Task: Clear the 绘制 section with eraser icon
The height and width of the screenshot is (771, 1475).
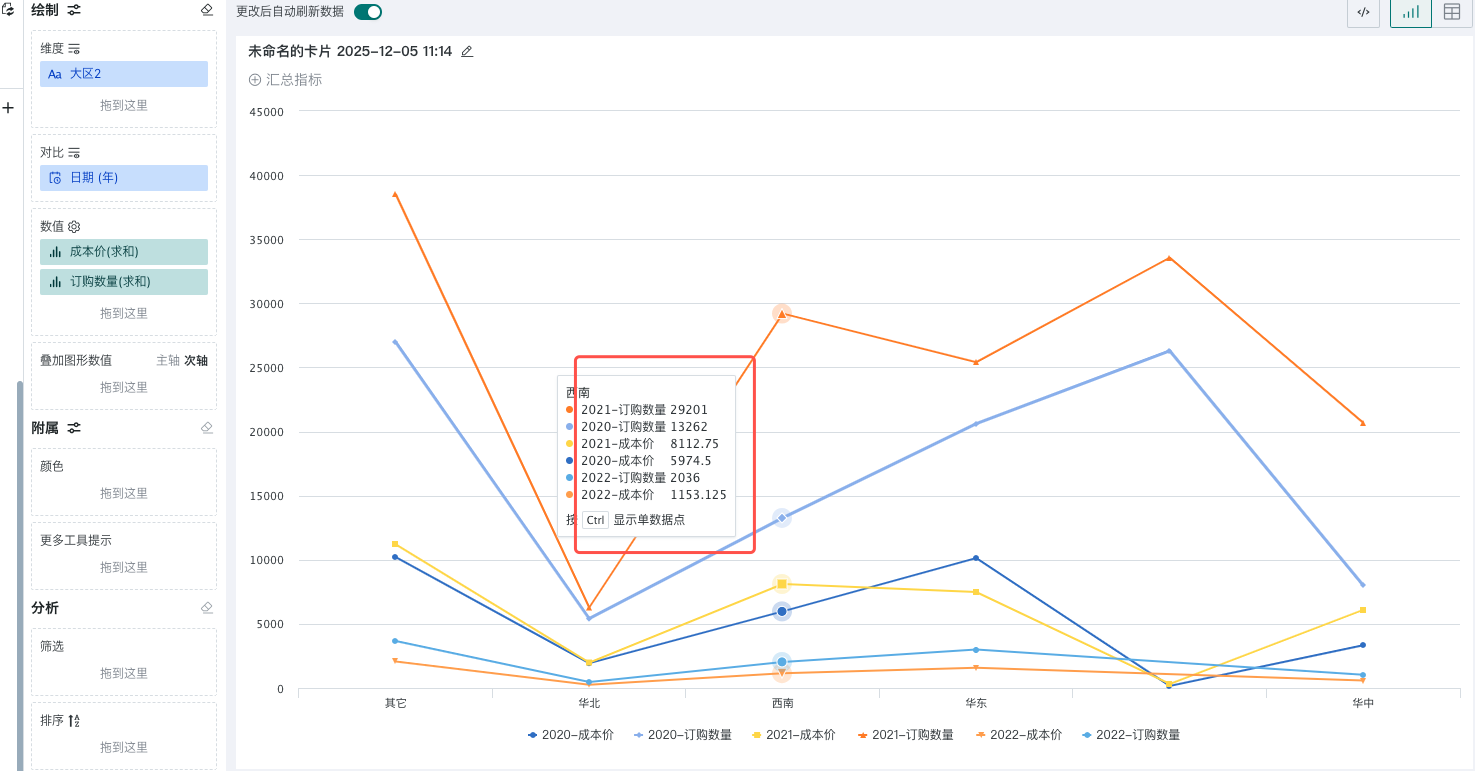Action: tap(207, 10)
